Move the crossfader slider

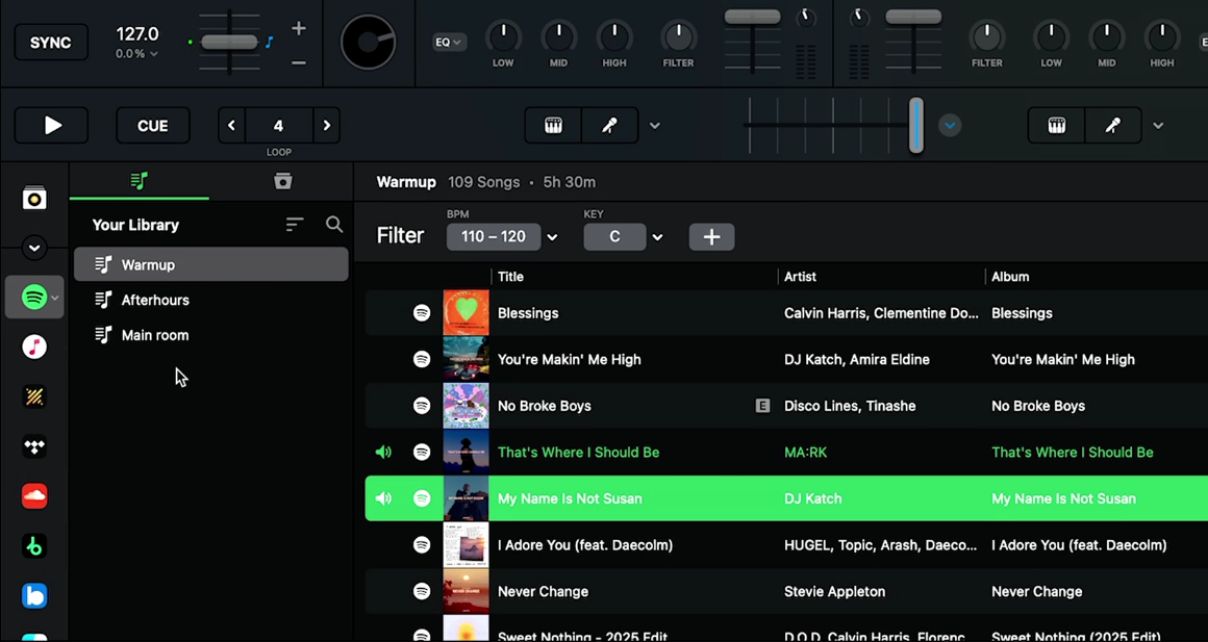coord(916,125)
